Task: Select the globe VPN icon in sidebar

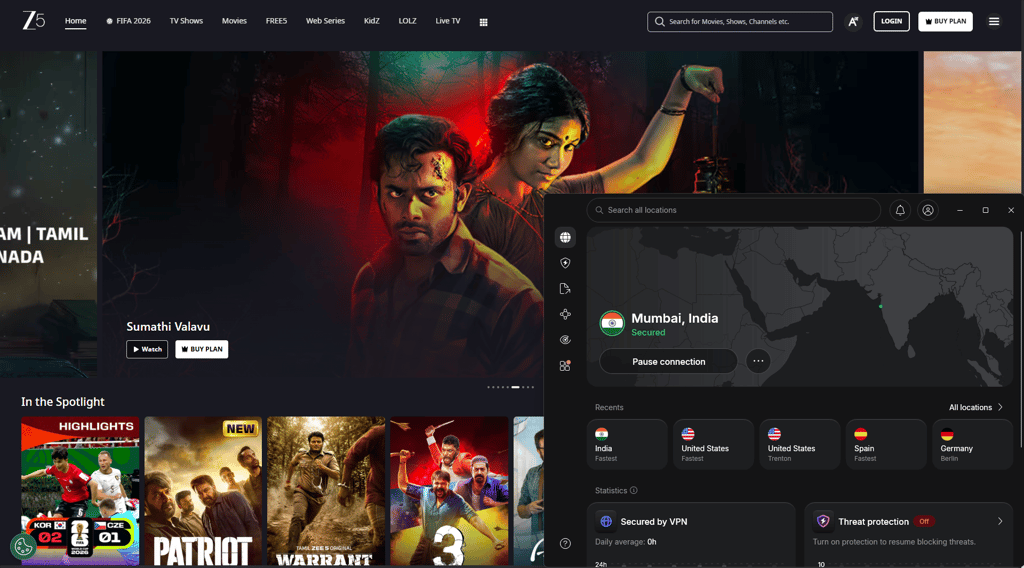Action: coord(566,238)
